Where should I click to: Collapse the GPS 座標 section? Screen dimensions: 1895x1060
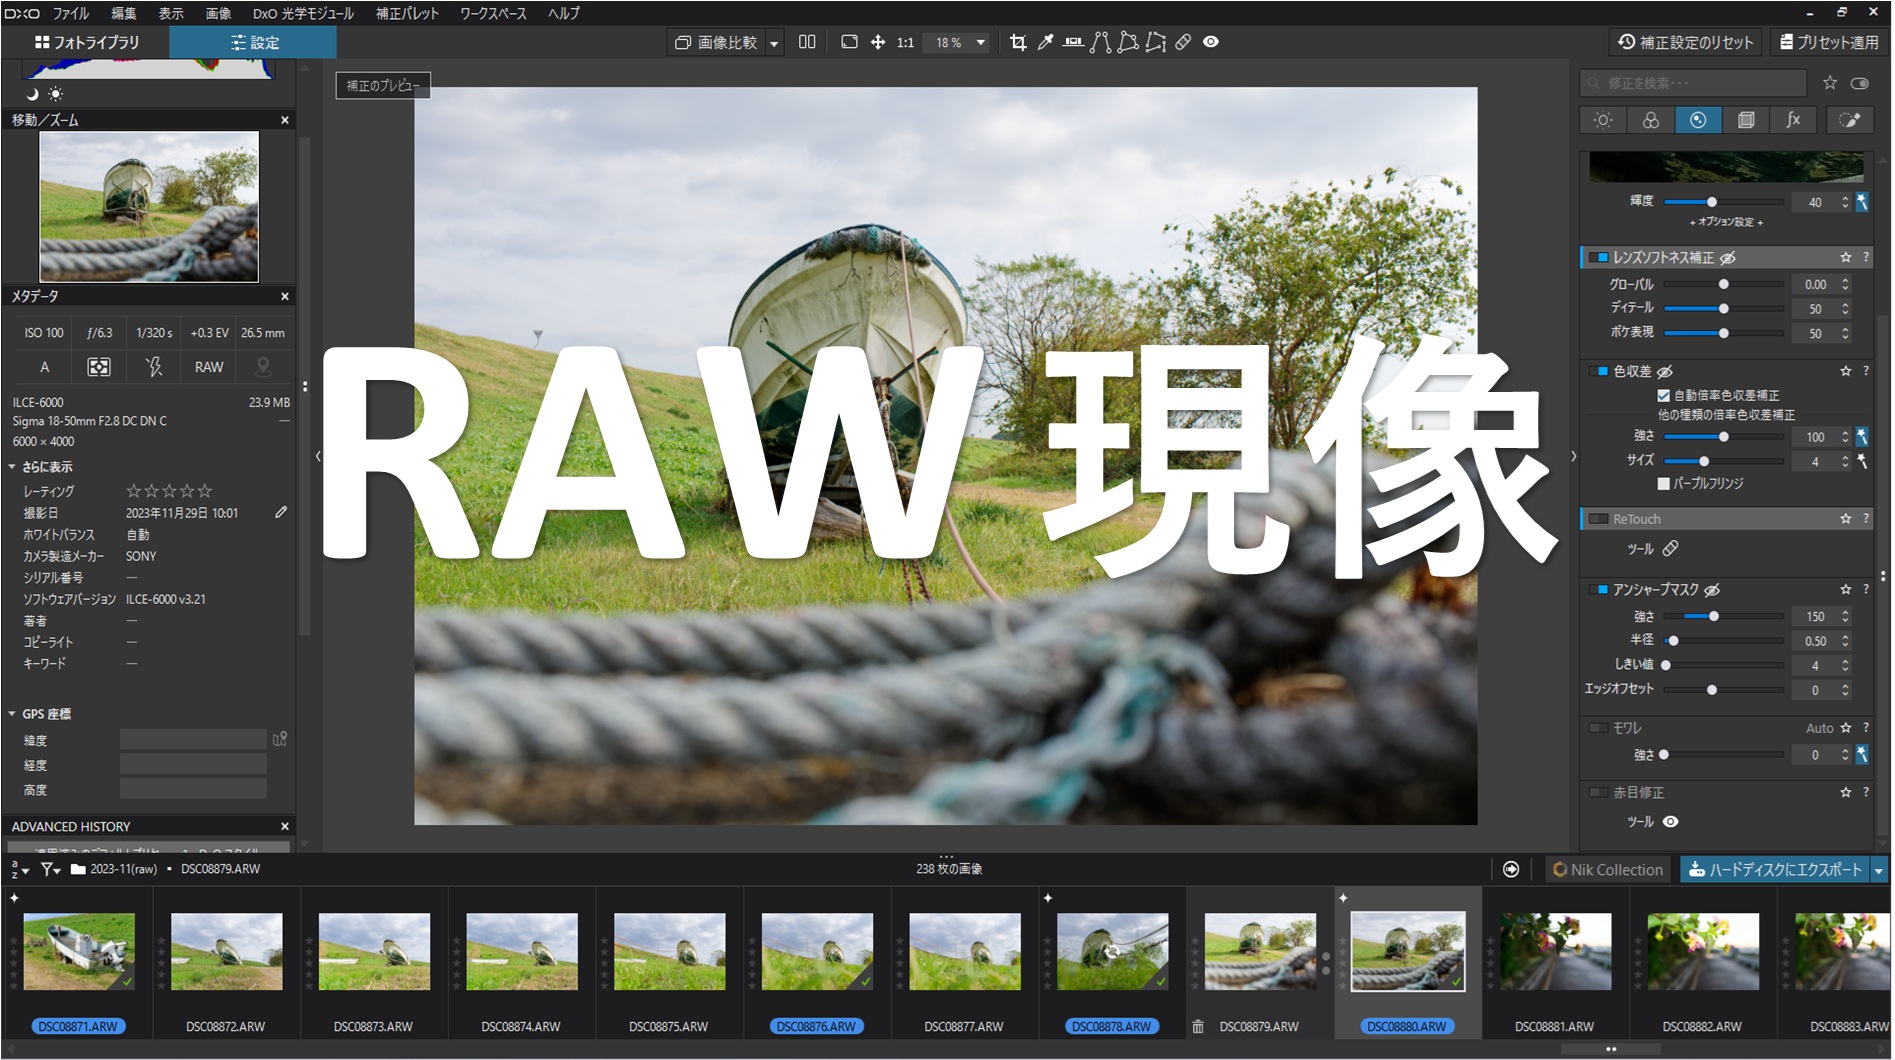tap(12, 714)
